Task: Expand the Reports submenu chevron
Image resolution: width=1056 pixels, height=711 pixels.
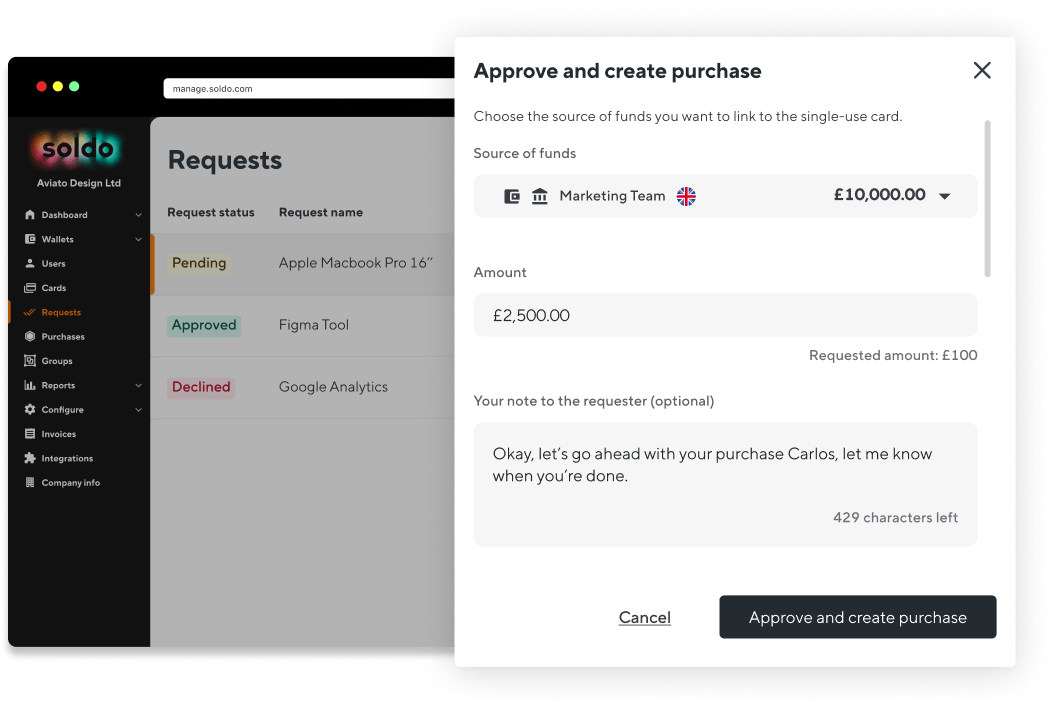Action: click(138, 386)
